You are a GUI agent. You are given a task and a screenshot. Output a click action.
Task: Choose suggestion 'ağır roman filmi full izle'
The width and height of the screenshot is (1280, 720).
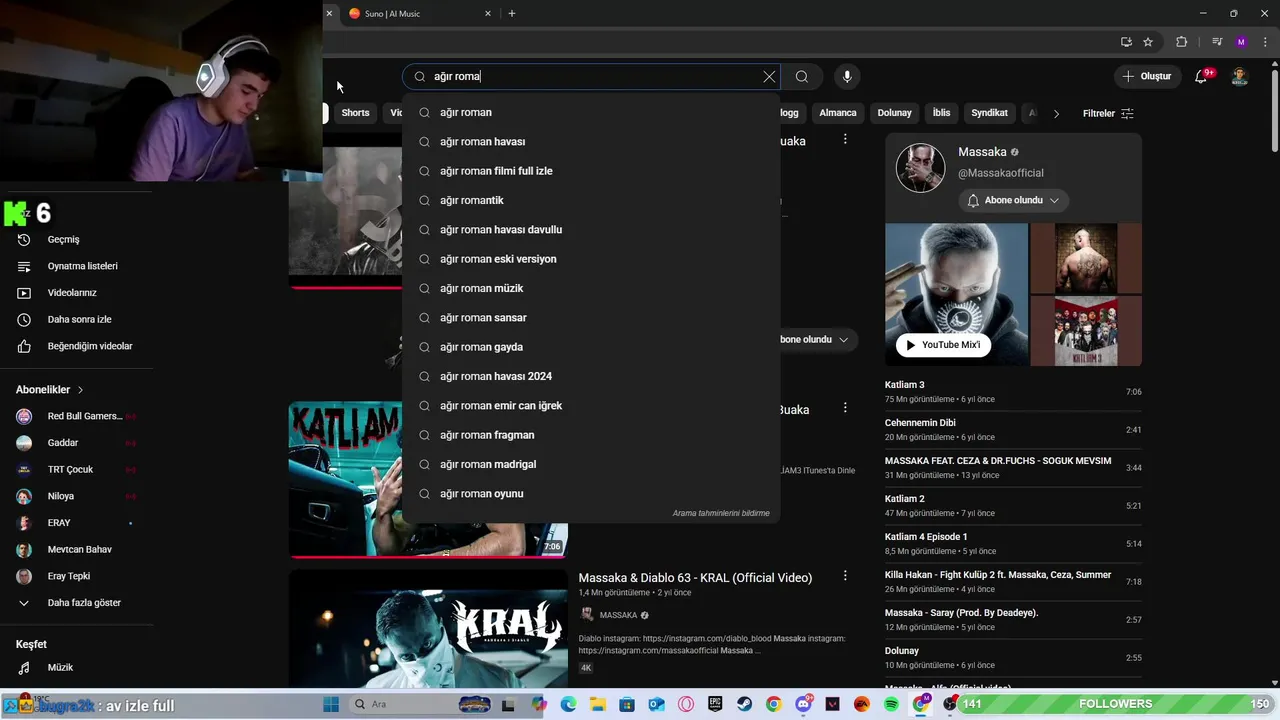(x=591, y=171)
